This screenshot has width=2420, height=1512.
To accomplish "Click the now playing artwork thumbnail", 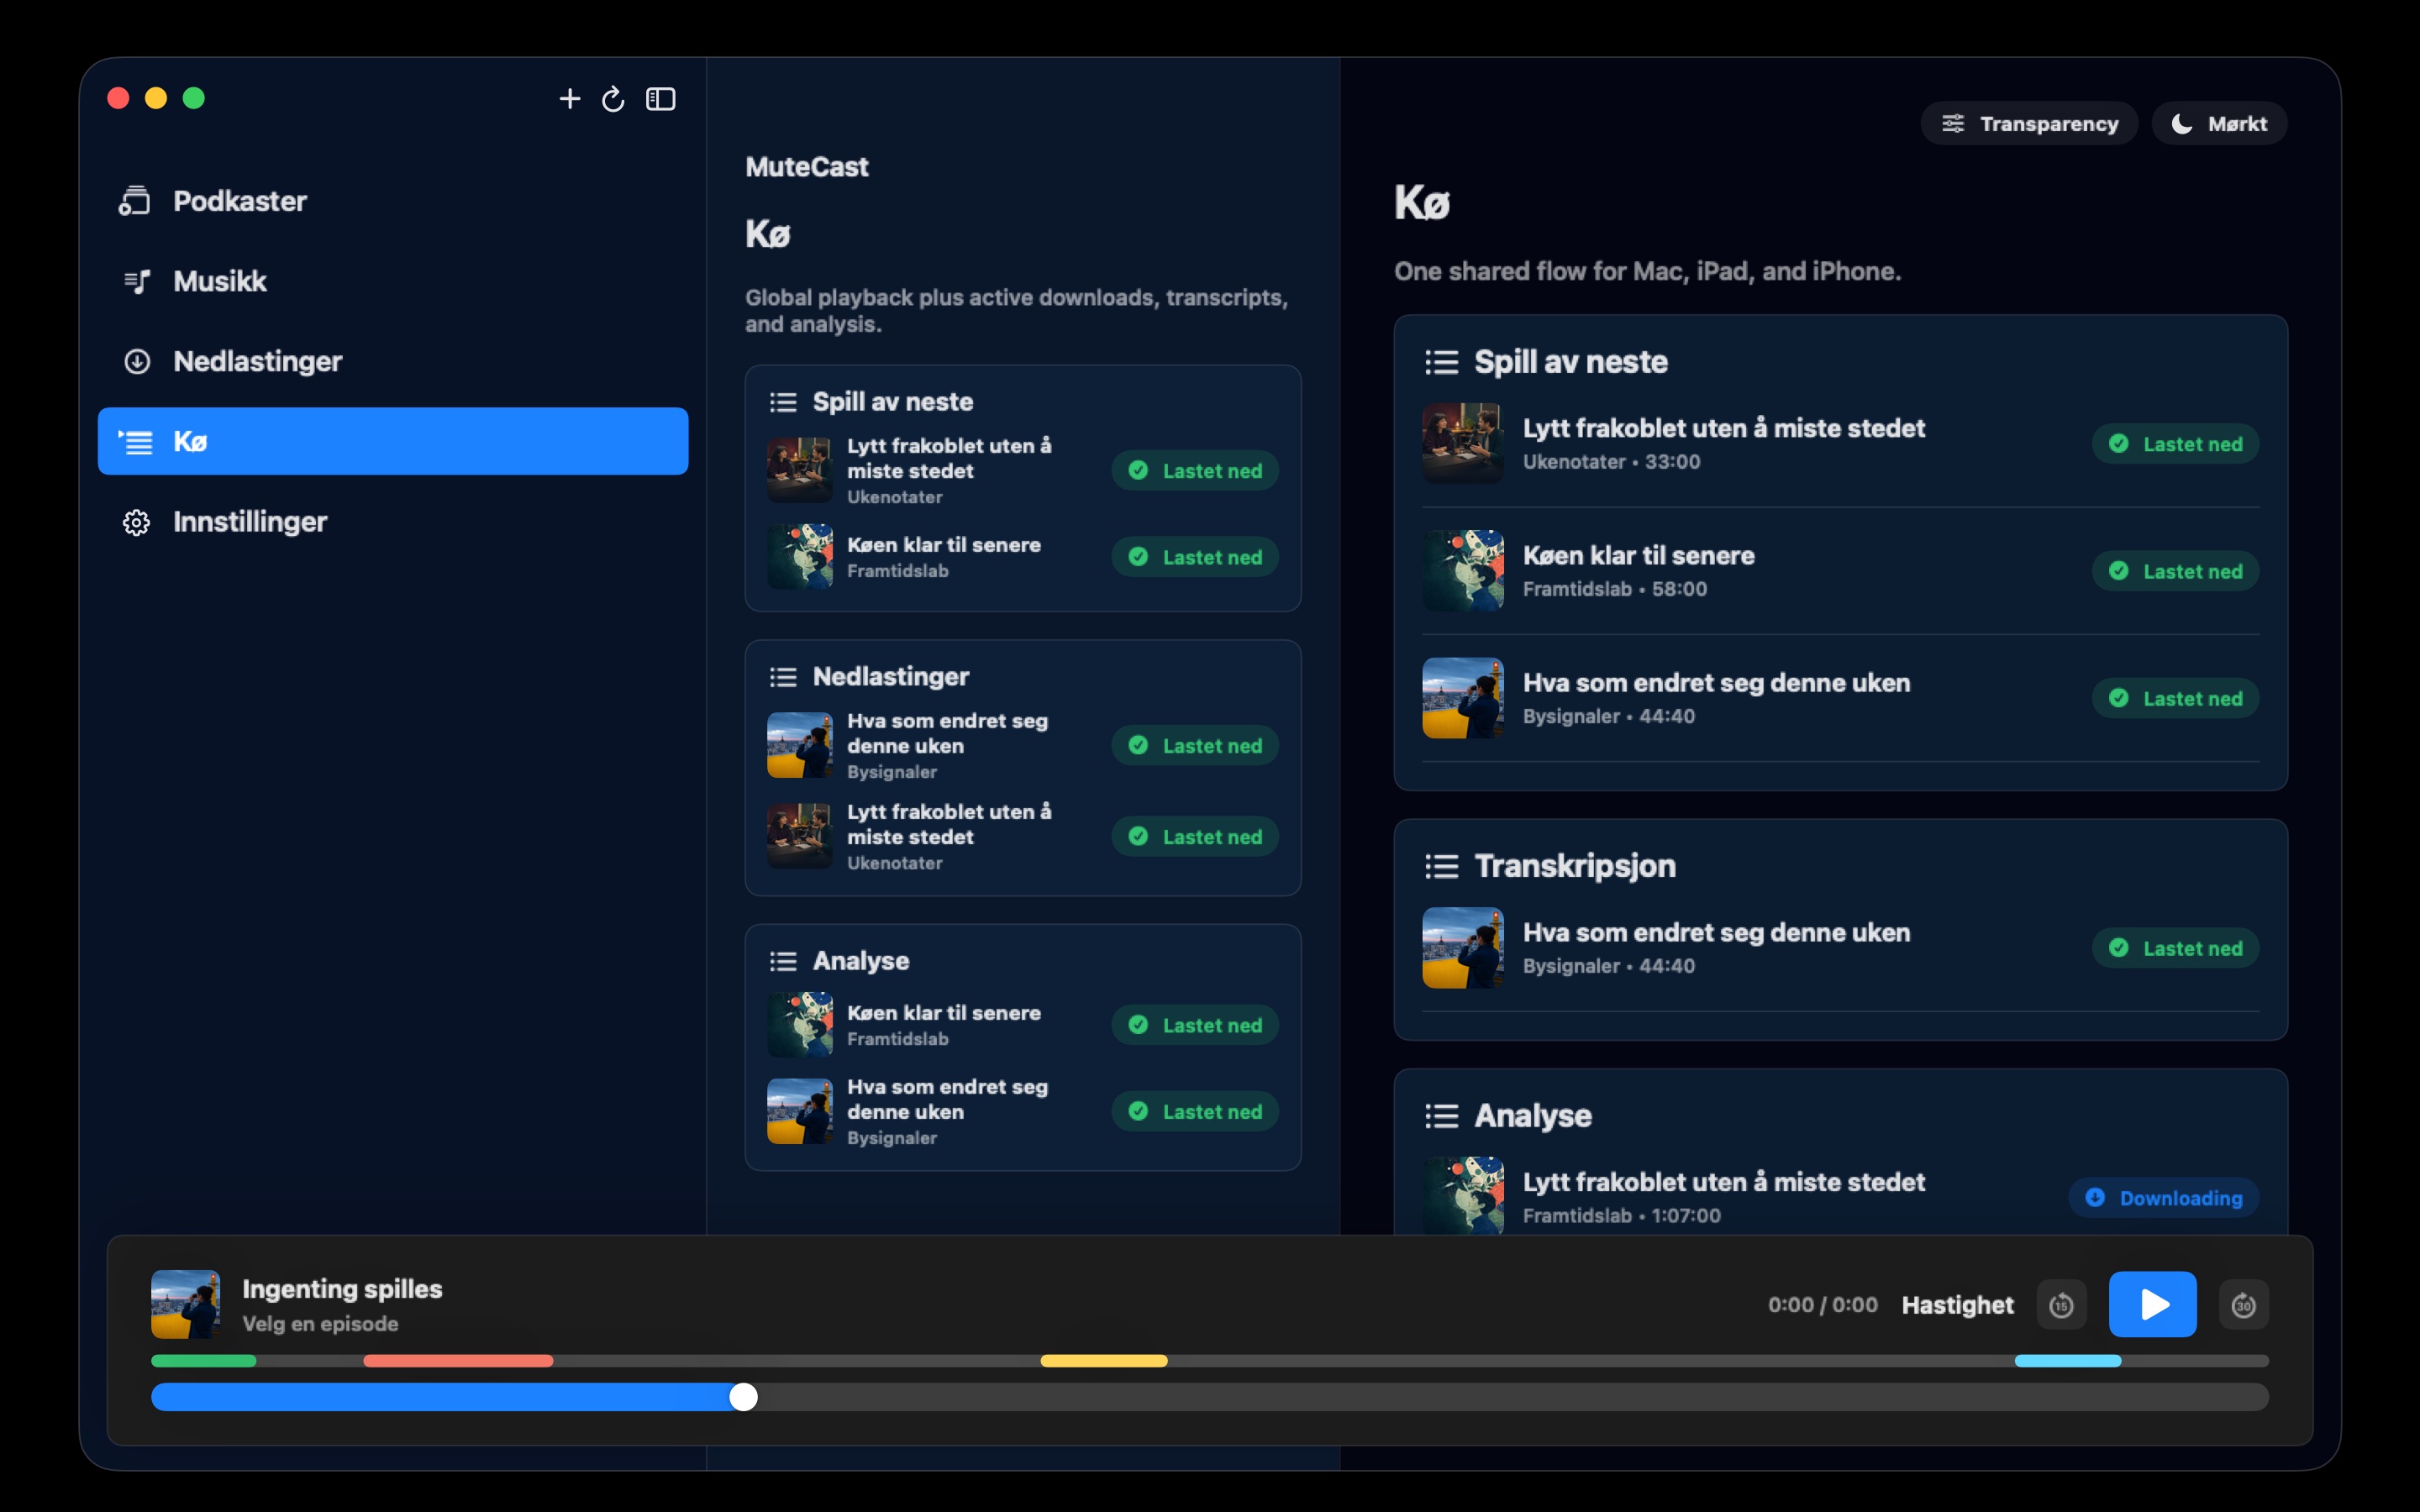I will pos(185,1304).
